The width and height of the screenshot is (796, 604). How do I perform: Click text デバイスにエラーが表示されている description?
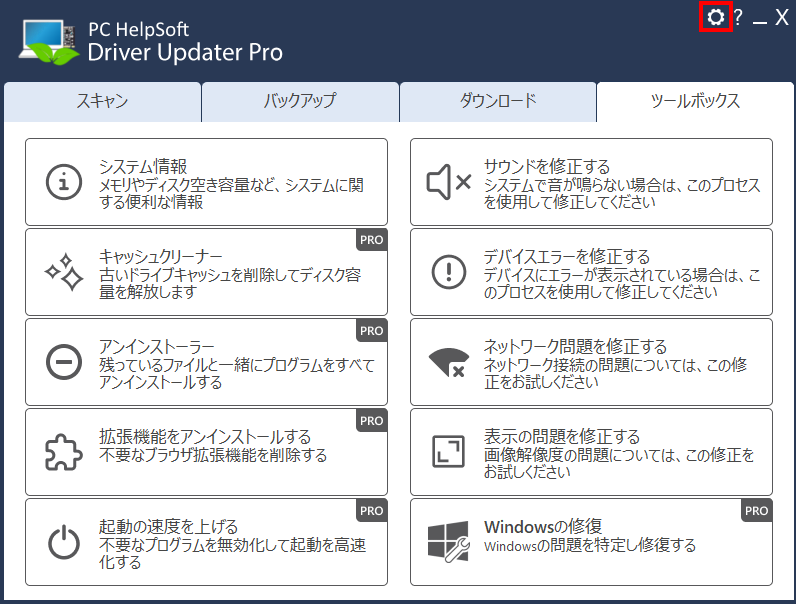[622, 283]
